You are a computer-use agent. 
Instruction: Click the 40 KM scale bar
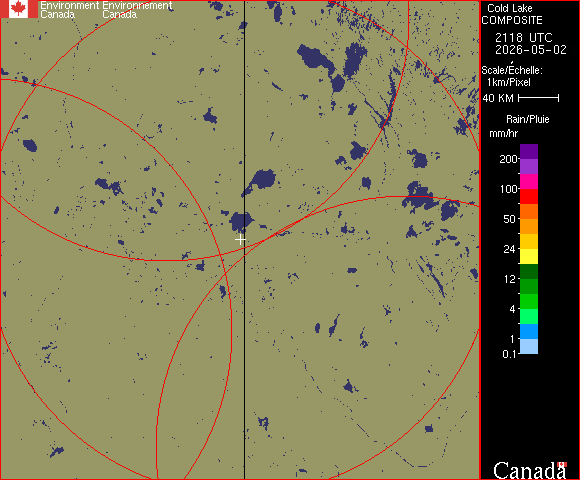539,98
